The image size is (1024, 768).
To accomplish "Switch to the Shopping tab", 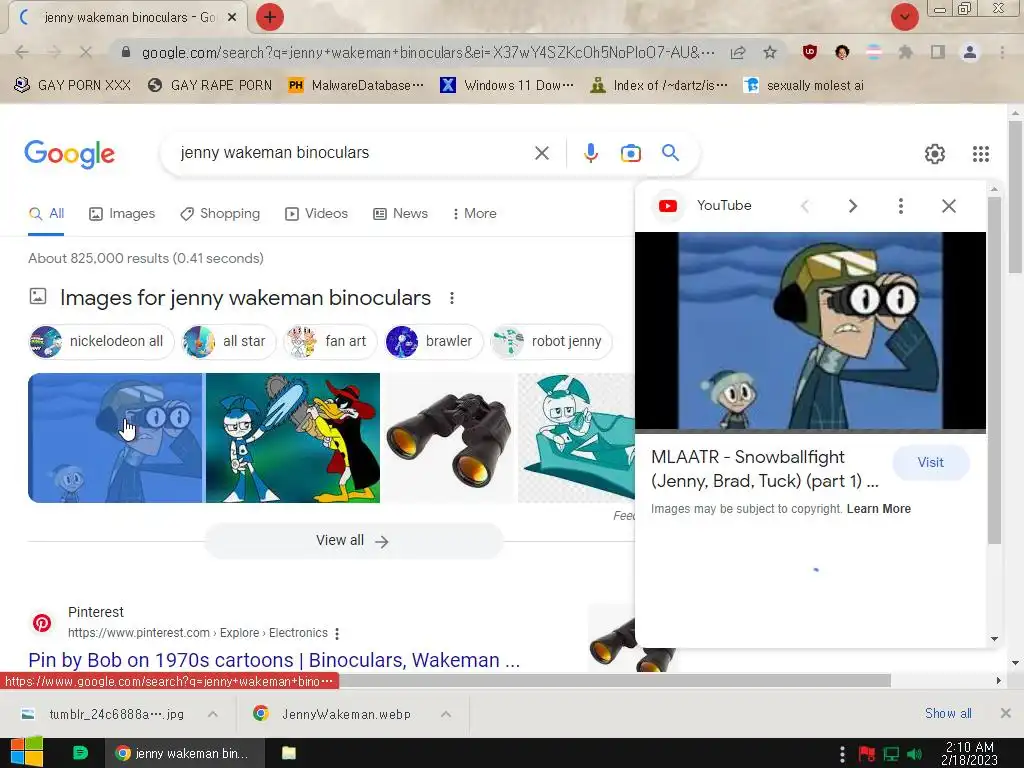I will (220, 214).
